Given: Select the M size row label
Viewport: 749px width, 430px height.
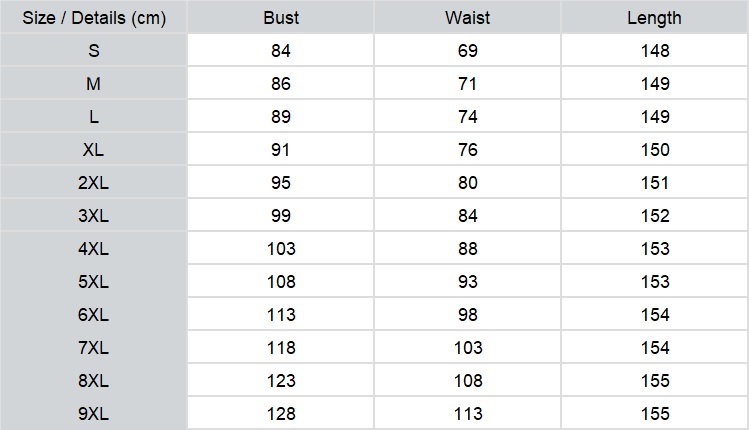Looking at the screenshot, I should pos(94,84).
